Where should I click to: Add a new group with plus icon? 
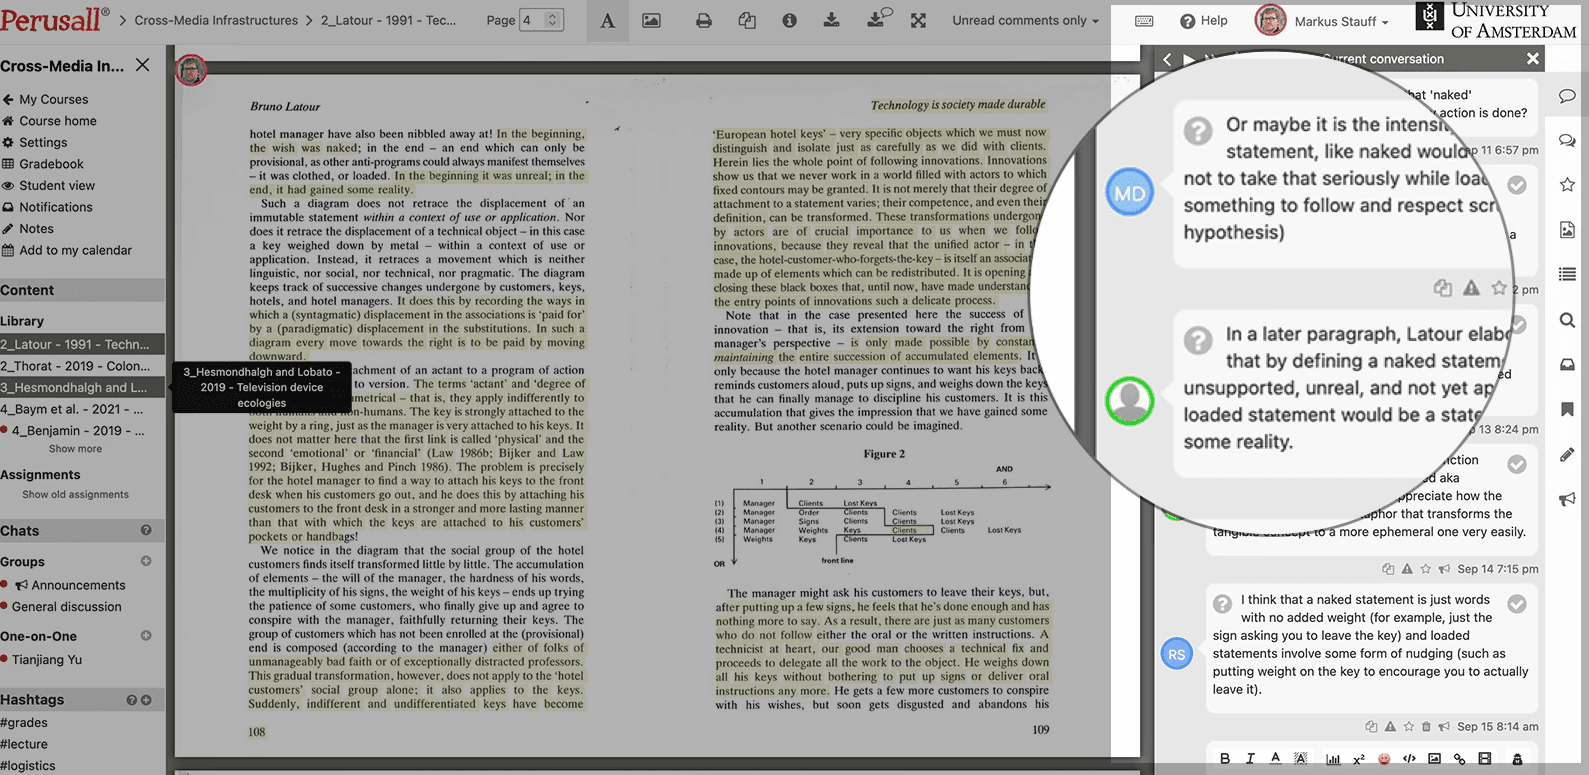146,561
